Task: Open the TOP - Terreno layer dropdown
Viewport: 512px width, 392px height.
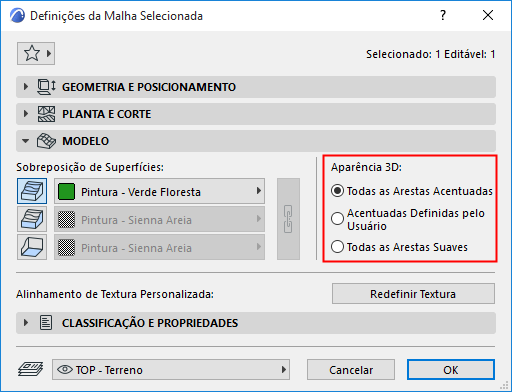Action: (x=171, y=369)
